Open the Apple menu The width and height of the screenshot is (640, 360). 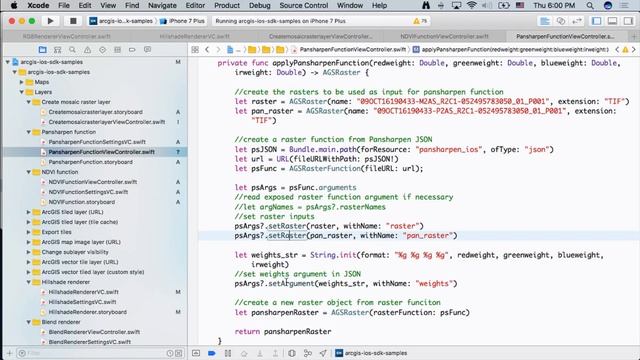click(14, 5)
